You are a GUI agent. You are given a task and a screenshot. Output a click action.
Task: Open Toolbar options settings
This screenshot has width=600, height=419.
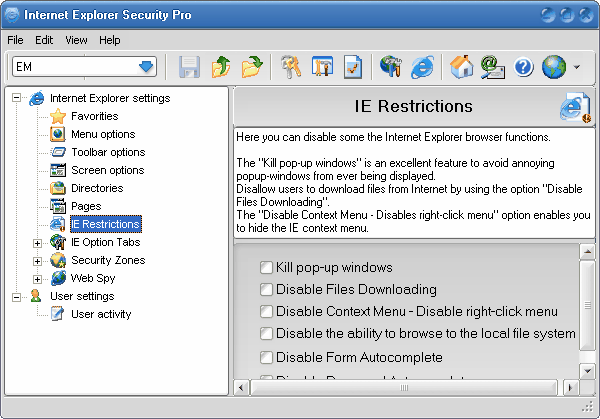point(108,152)
